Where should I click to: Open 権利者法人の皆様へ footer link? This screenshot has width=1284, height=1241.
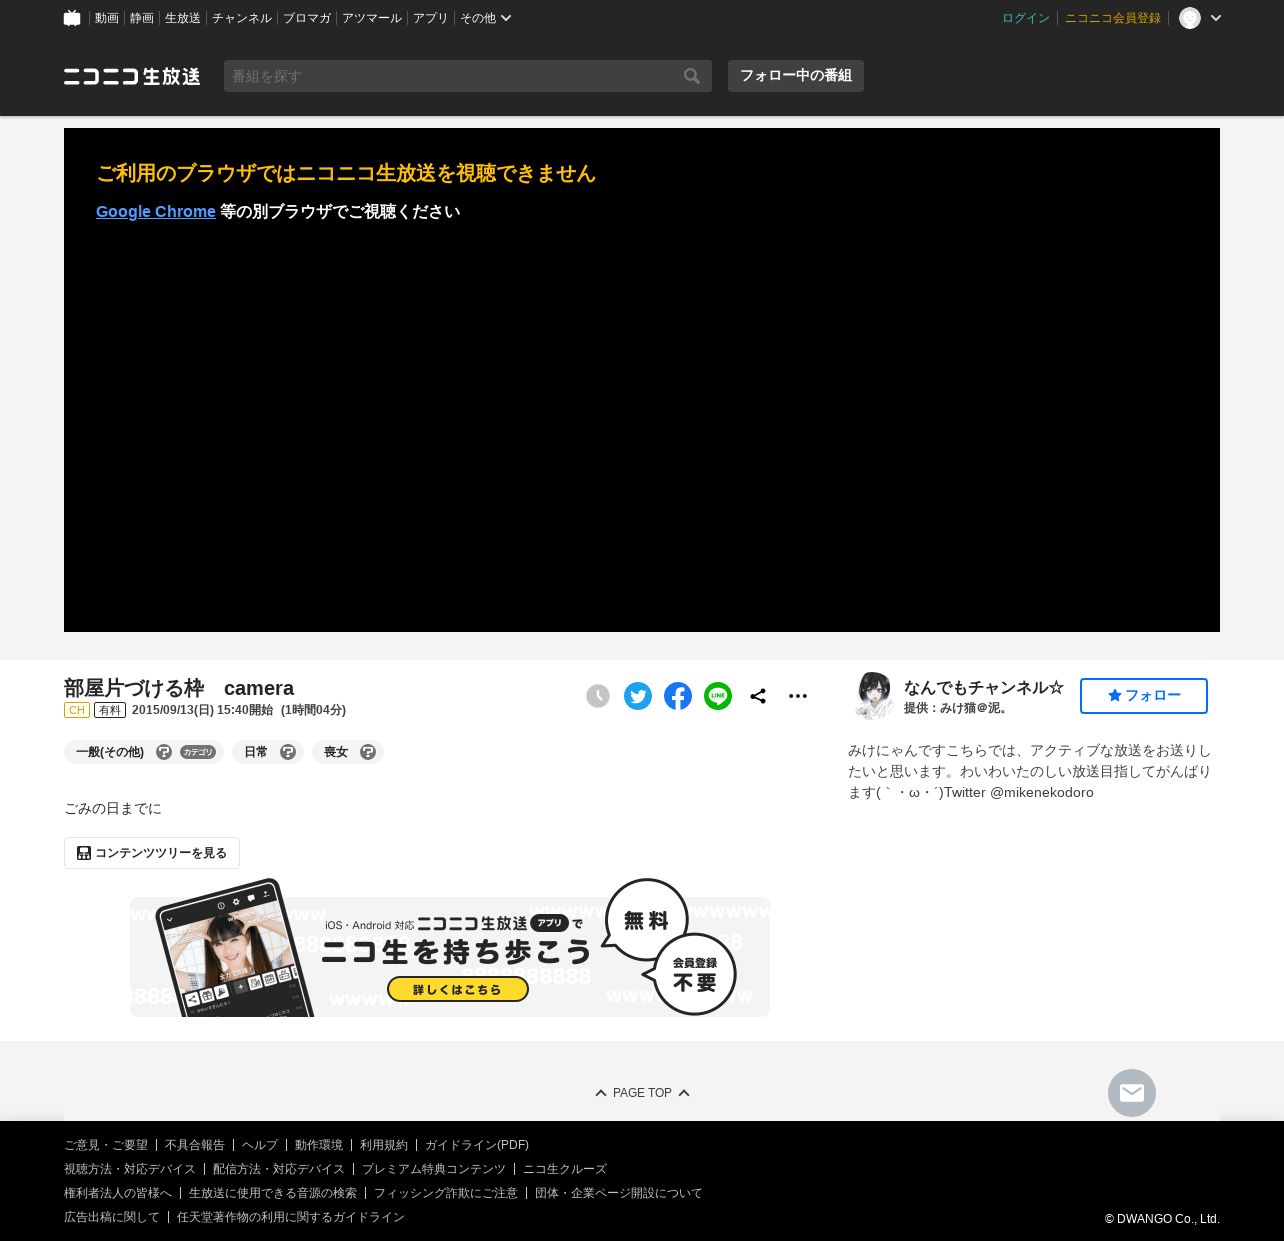(x=118, y=1193)
